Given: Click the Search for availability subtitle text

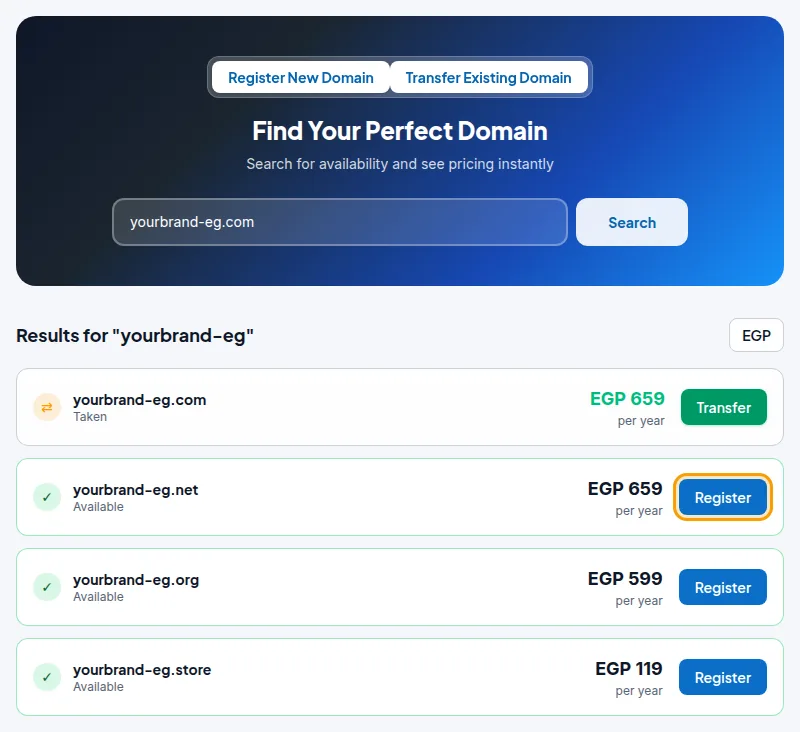Looking at the screenshot, I should point(400,164).
